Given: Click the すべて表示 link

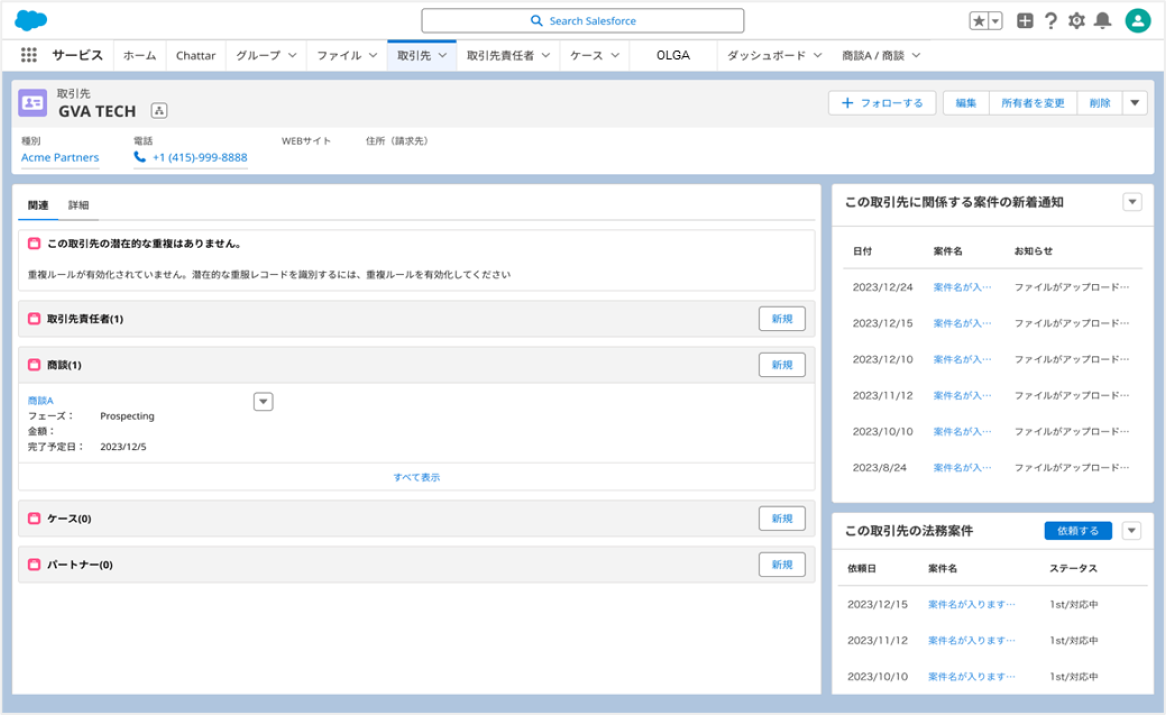Looking at the screenshot, I should [x=417, y=477].
